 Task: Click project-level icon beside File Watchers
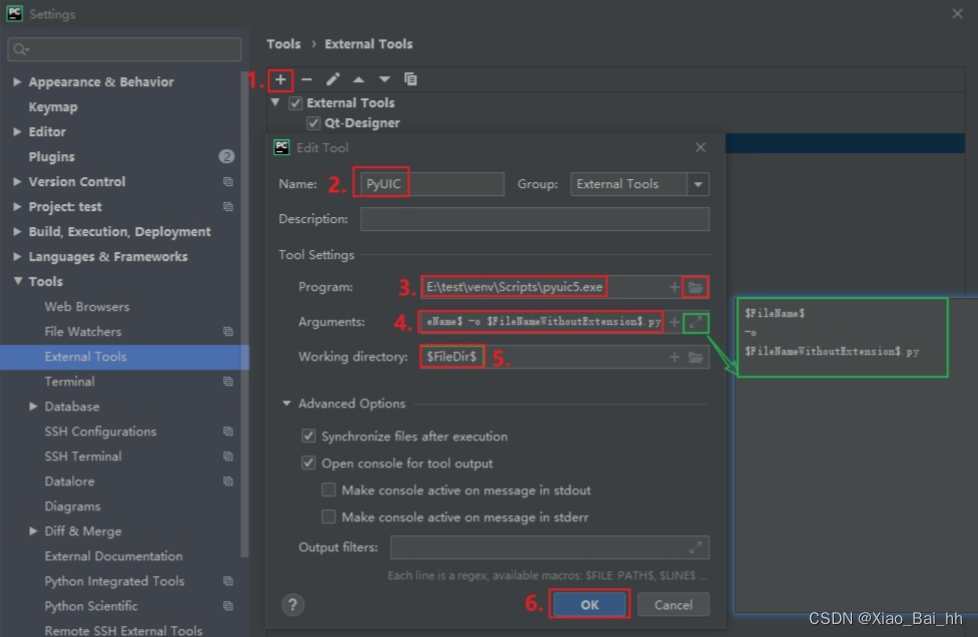click(228, 331)
